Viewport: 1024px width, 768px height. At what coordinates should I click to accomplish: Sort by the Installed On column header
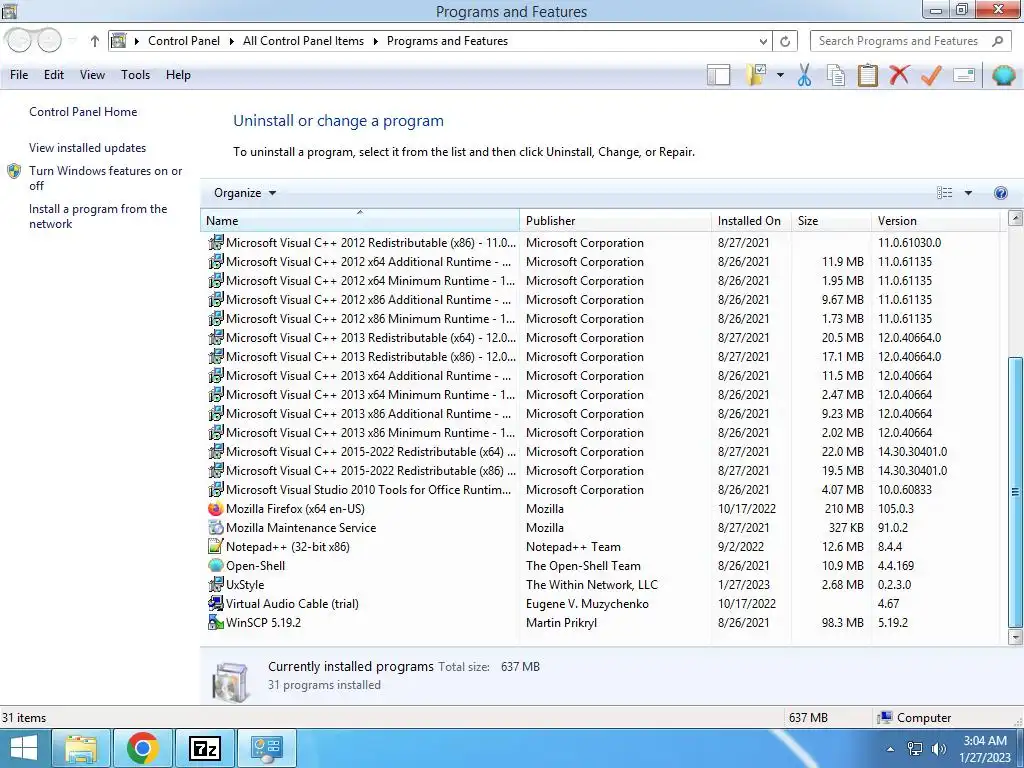tap(751, 221)
